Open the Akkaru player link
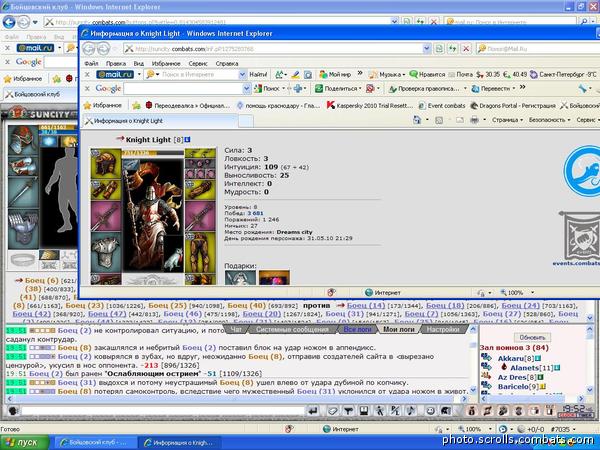600x450 pixels. coord(510,359)
